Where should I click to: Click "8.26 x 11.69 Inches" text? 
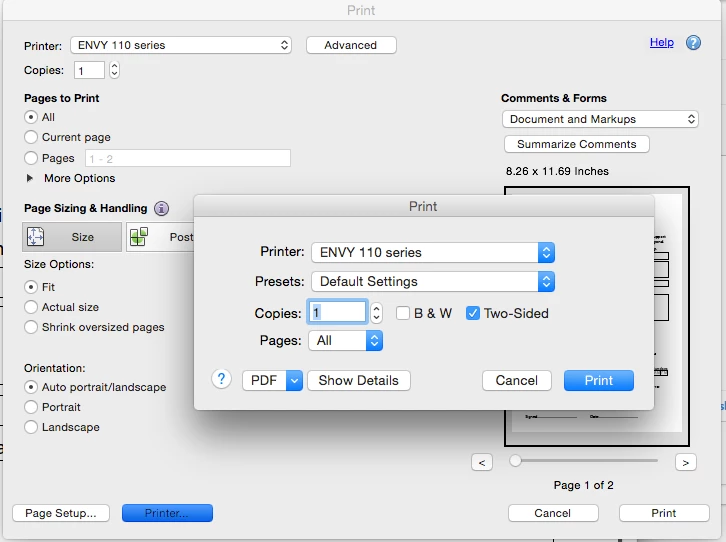(x=557, y=171)
